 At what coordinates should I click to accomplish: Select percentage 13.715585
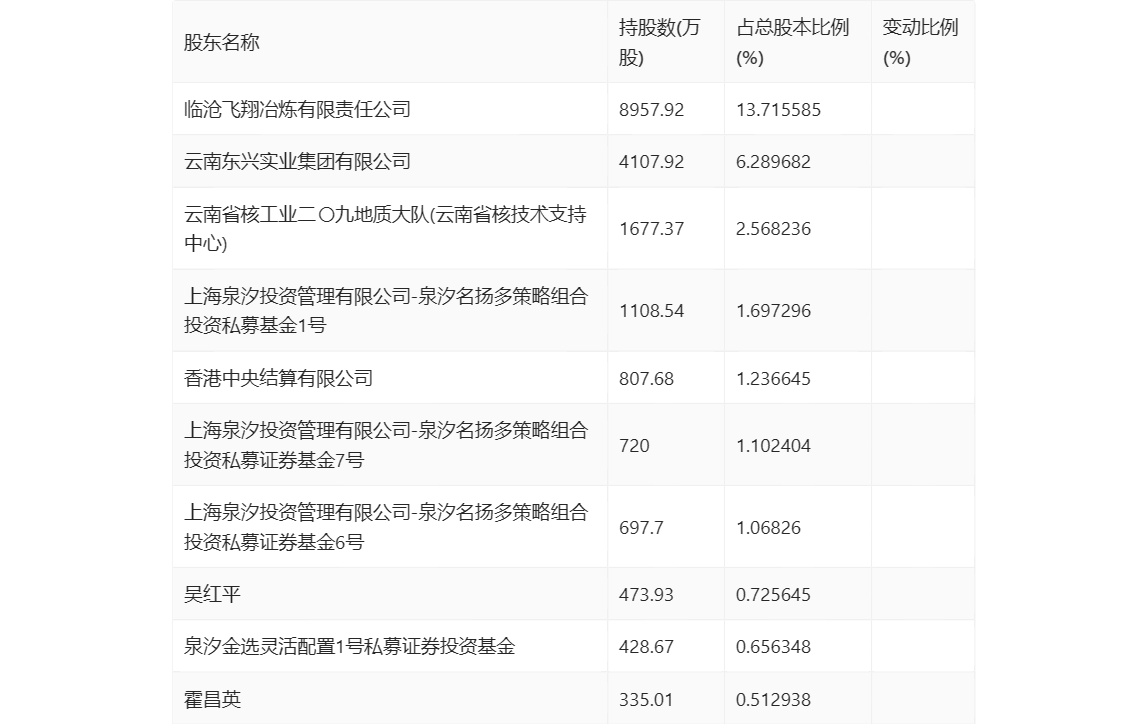coord(778,110)
